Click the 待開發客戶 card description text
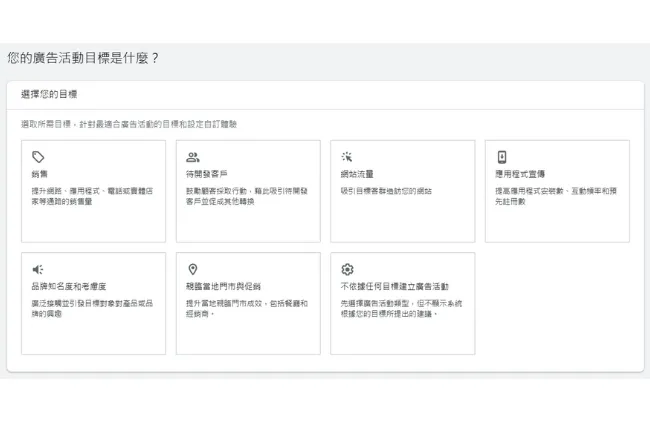This screenshot has width=650, height=430. point(246,194)
